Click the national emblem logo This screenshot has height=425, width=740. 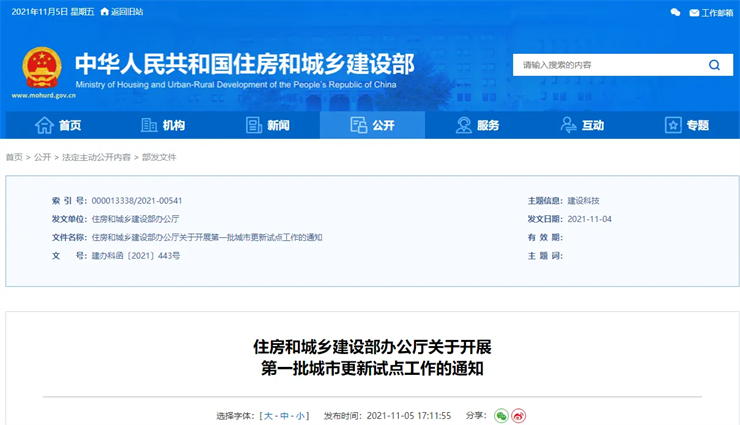pyautogui.click(x=42, y=67)
